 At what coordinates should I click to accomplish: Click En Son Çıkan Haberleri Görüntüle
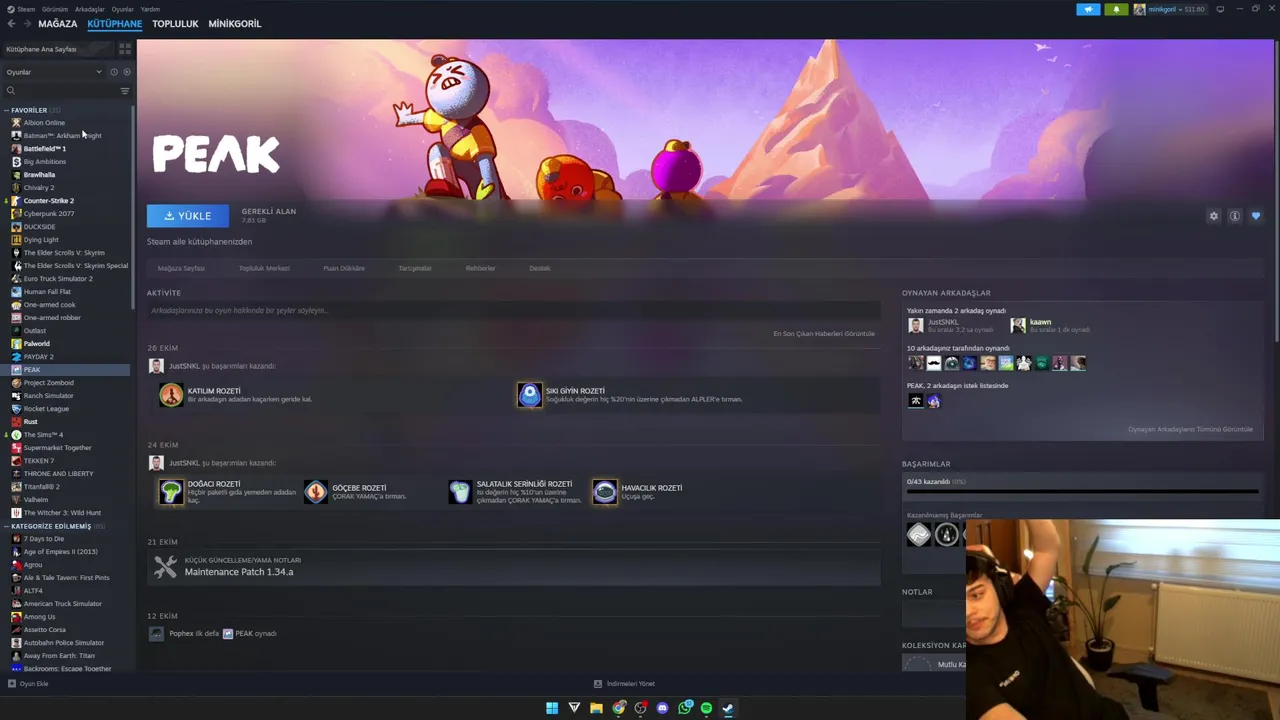click(x=824, y=334)
